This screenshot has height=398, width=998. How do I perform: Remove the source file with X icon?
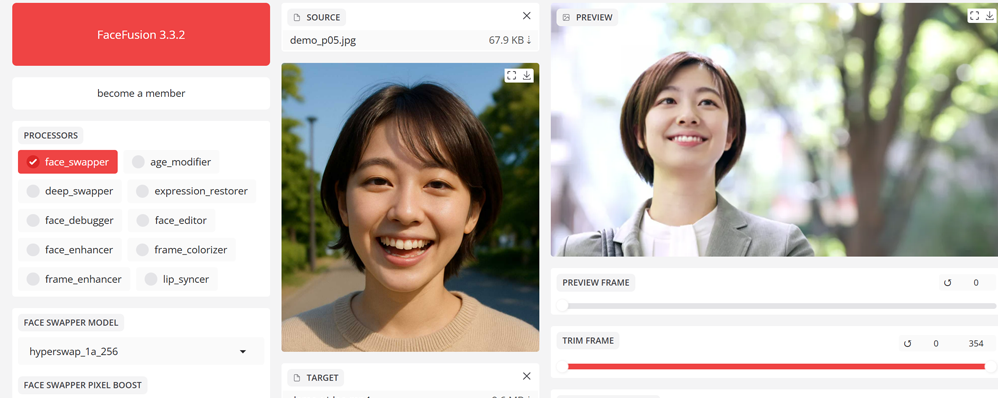pyautogui.click(x=526, y=16)
